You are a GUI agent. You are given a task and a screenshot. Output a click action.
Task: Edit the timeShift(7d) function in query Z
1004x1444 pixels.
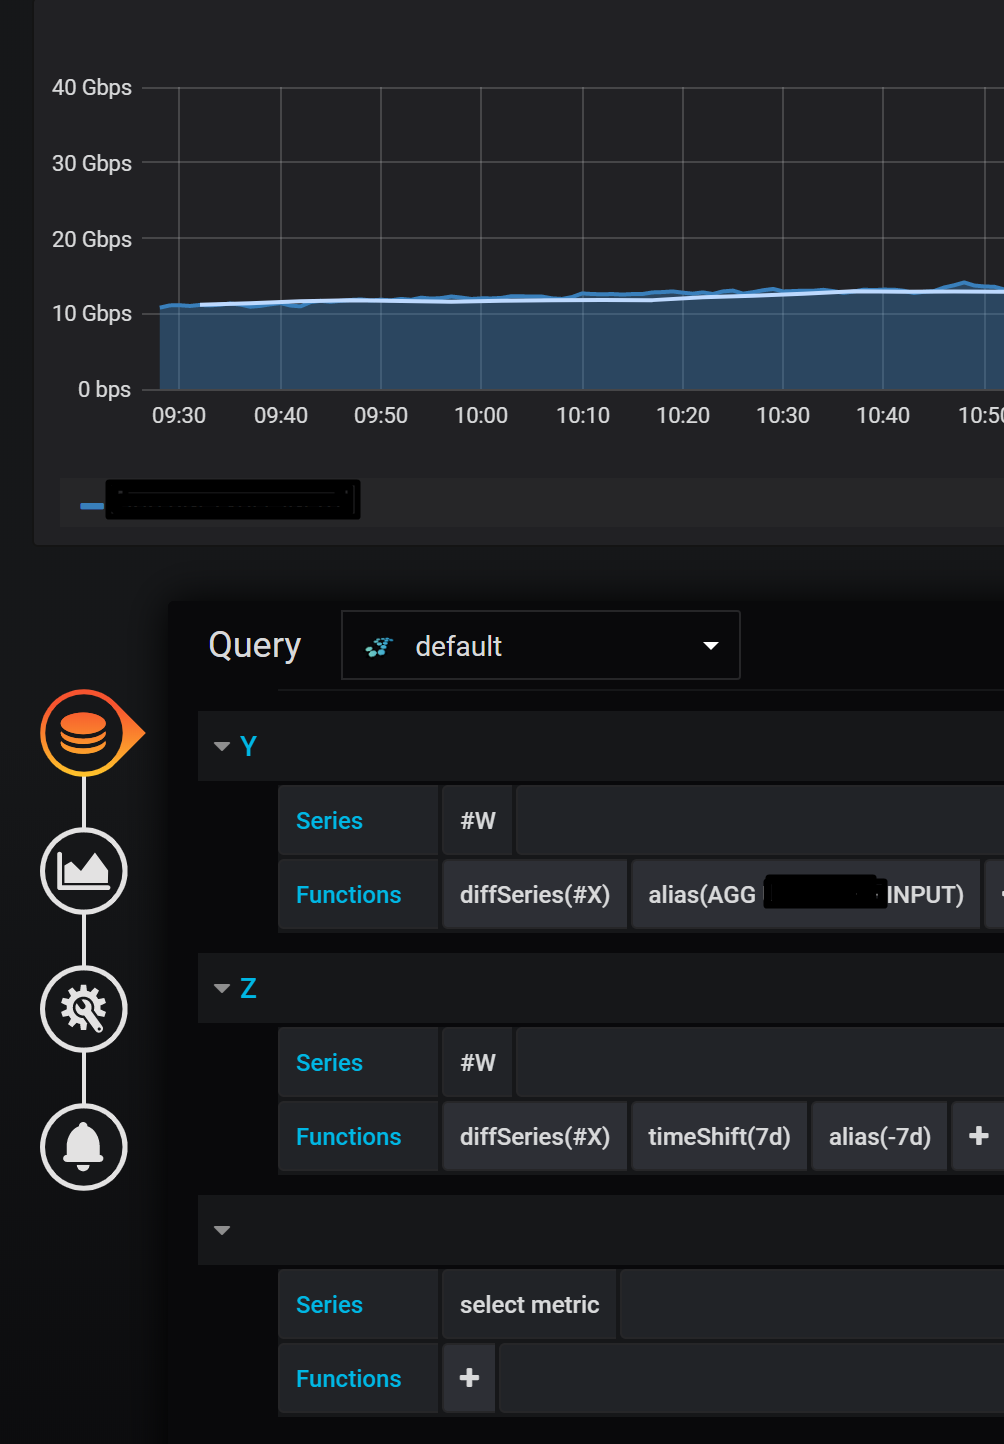718,1136
